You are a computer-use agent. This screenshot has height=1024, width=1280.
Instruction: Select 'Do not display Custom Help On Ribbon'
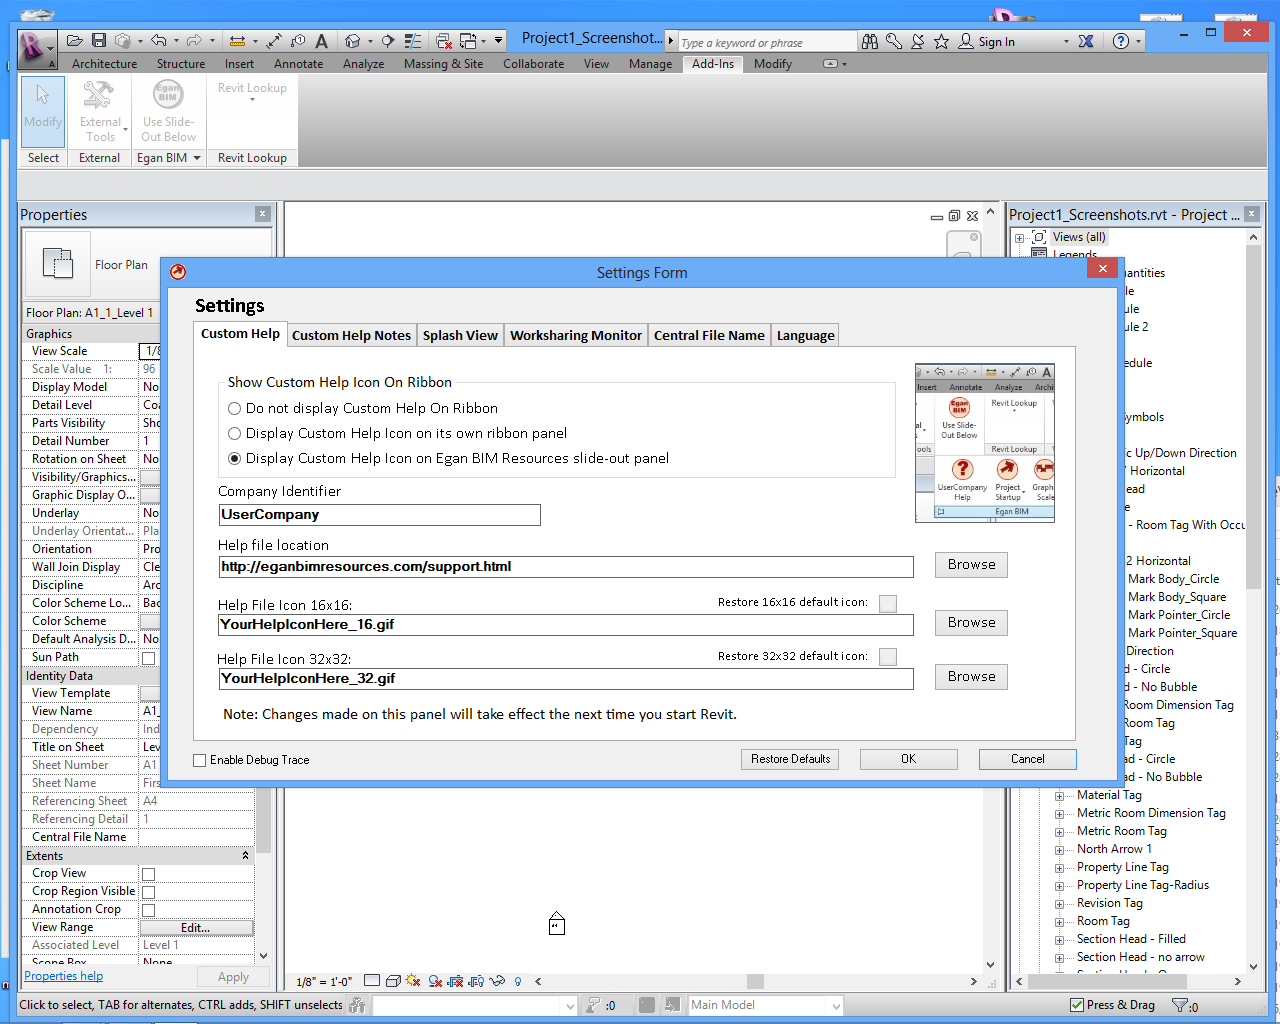[x=235, y=409]
